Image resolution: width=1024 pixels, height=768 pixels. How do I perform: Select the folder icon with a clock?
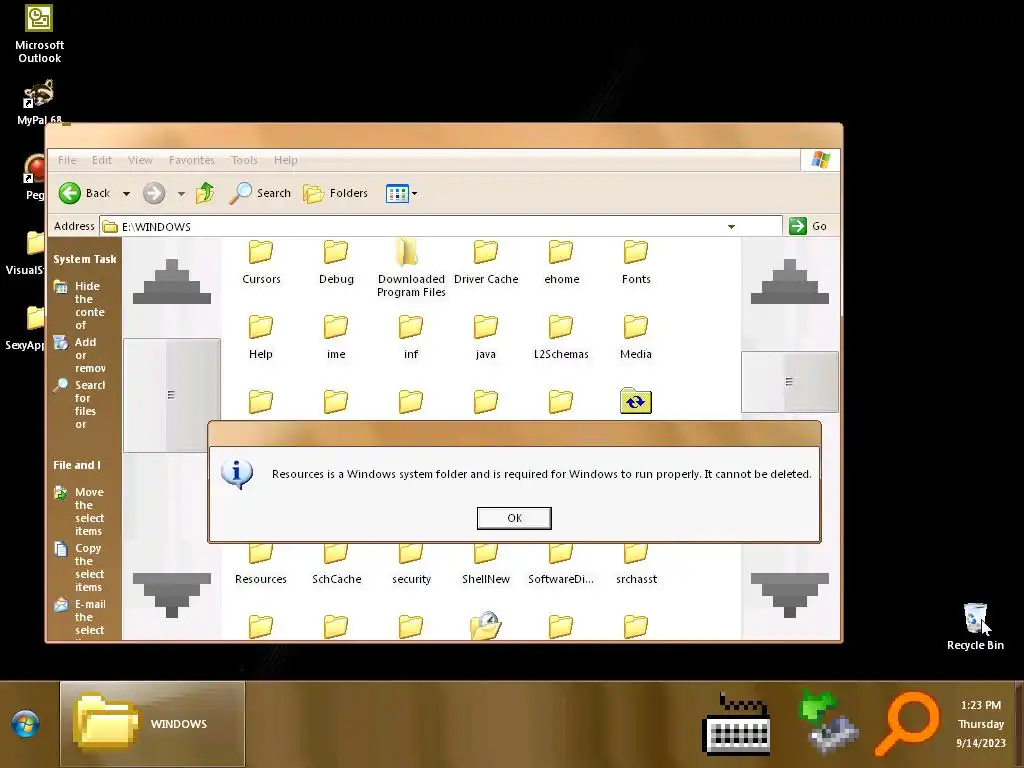click(x=485, y=626)
